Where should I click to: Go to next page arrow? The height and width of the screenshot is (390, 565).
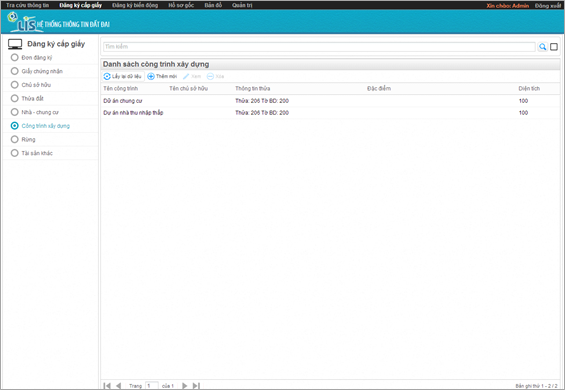[x=184, y=385]
